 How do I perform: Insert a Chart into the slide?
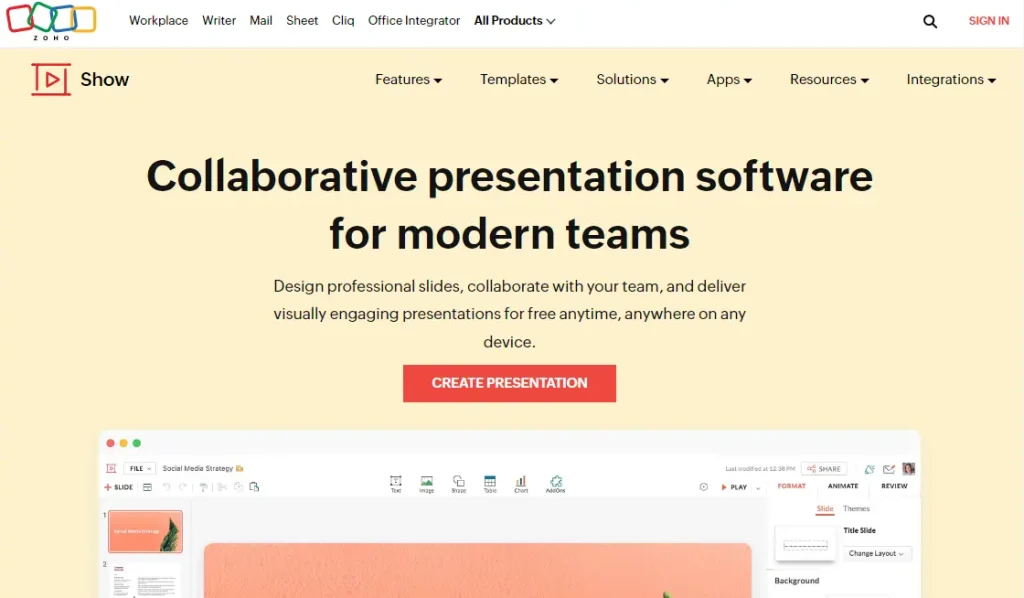(521, 482)
